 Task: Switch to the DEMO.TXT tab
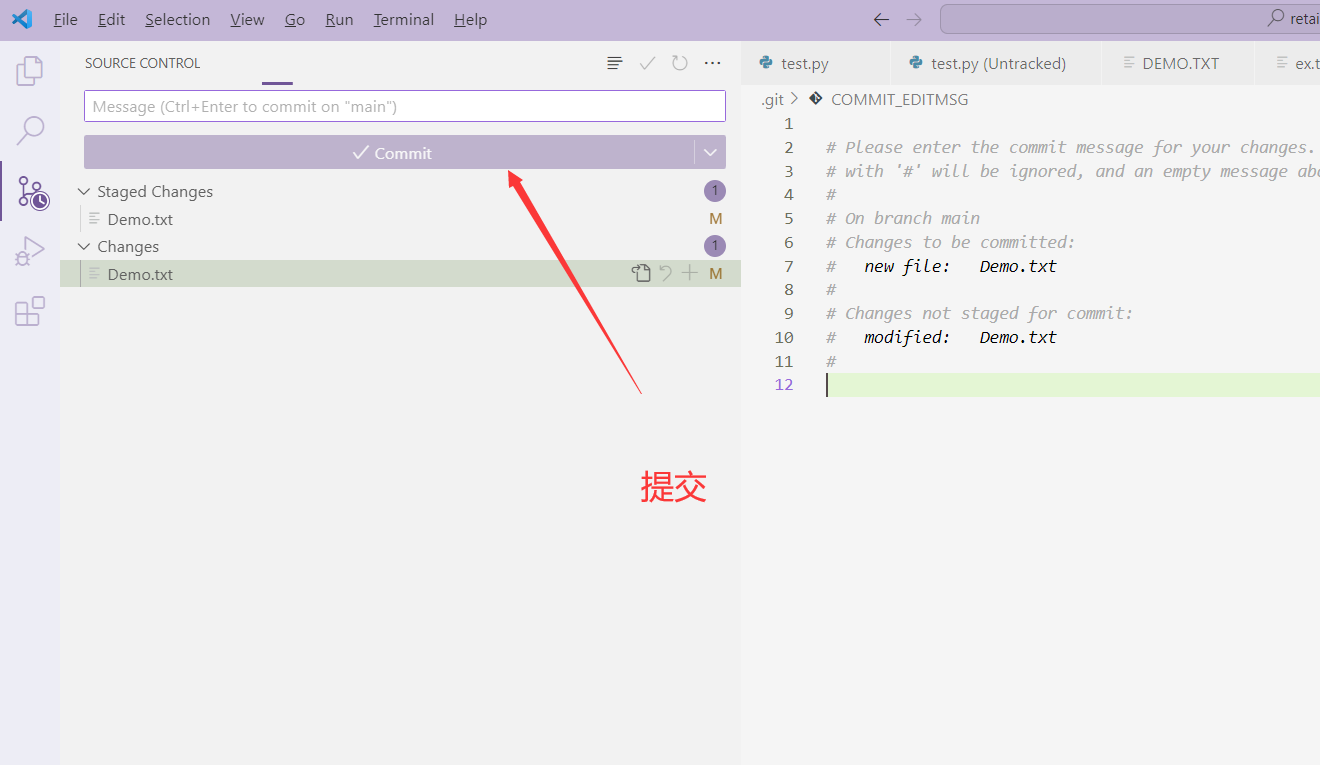click(1181, 62)
